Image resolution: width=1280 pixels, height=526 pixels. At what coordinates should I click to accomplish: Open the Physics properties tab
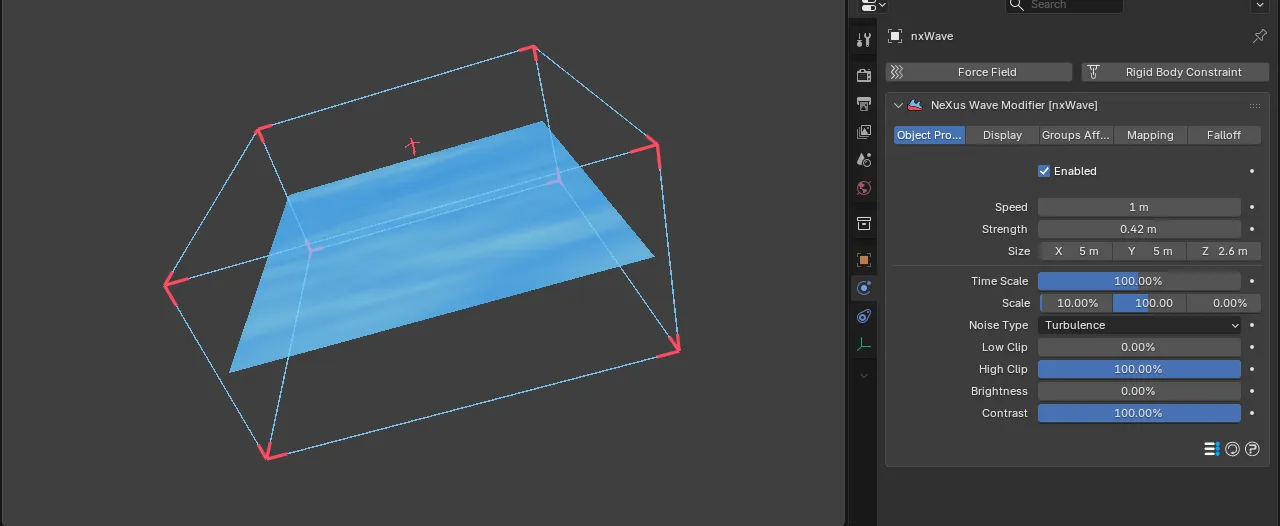point(864,288)
